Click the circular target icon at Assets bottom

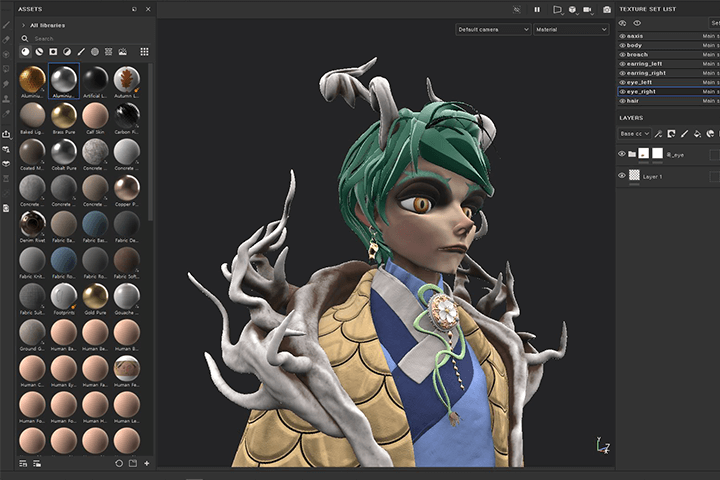[x=119, y=463]
